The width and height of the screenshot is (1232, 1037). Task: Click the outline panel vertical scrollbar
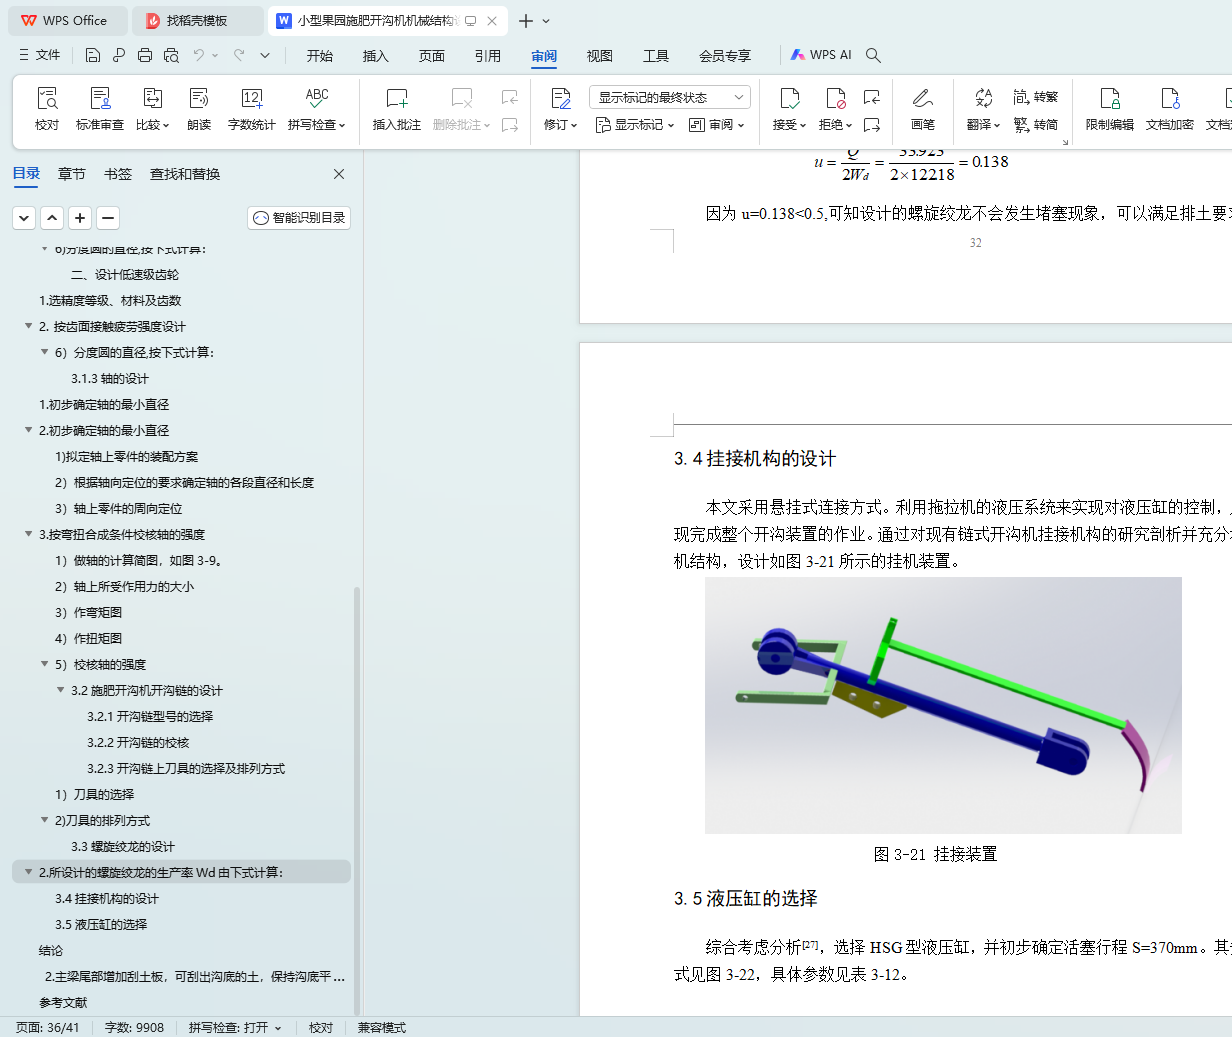357,800
